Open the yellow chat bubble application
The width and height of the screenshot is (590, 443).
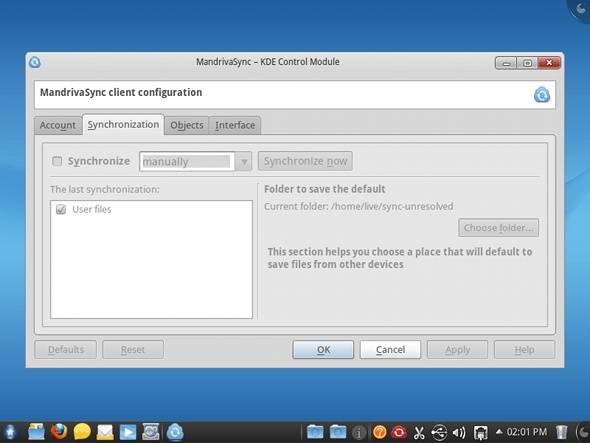pos(82,432)
